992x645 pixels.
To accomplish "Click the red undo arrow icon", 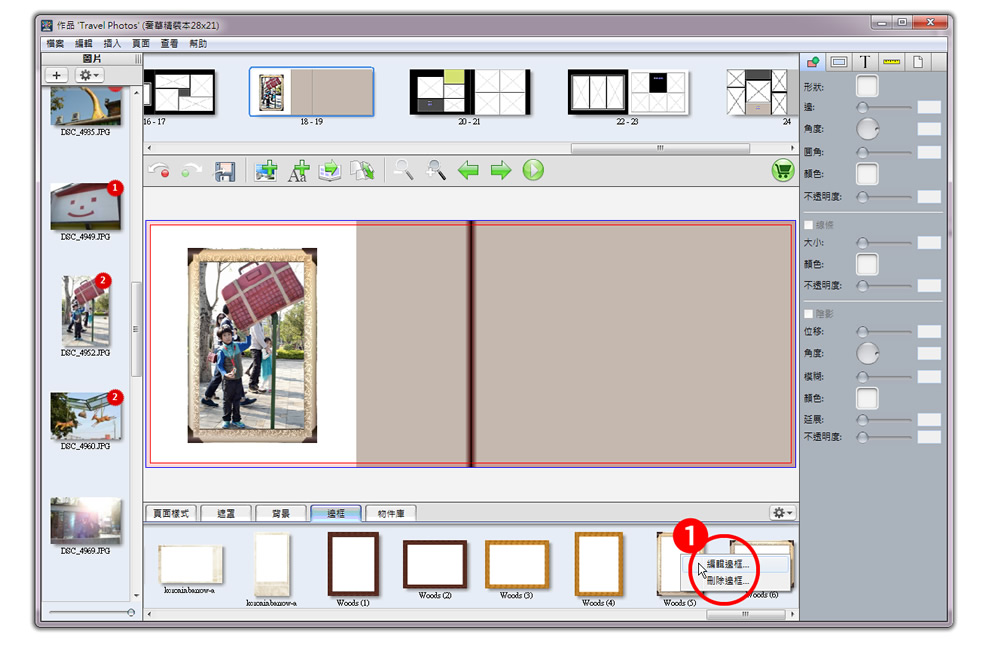I will click(159, 171).
